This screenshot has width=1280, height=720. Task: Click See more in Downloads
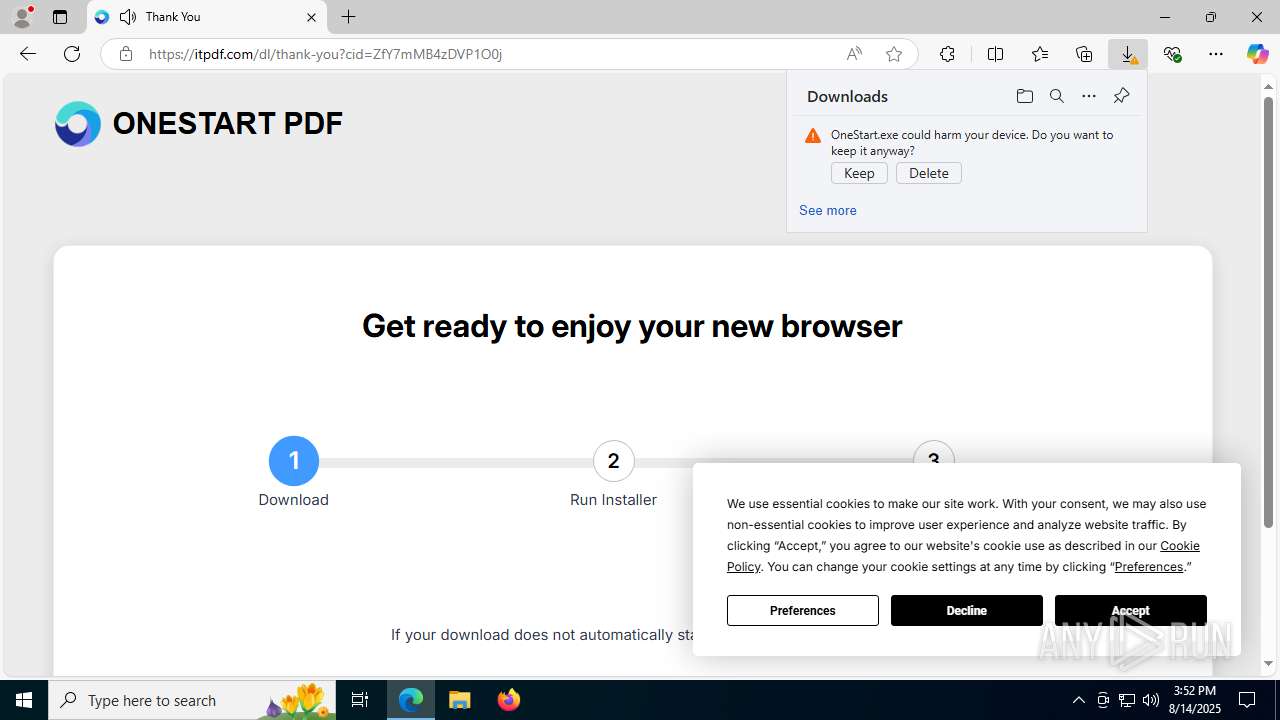[827, 210]
